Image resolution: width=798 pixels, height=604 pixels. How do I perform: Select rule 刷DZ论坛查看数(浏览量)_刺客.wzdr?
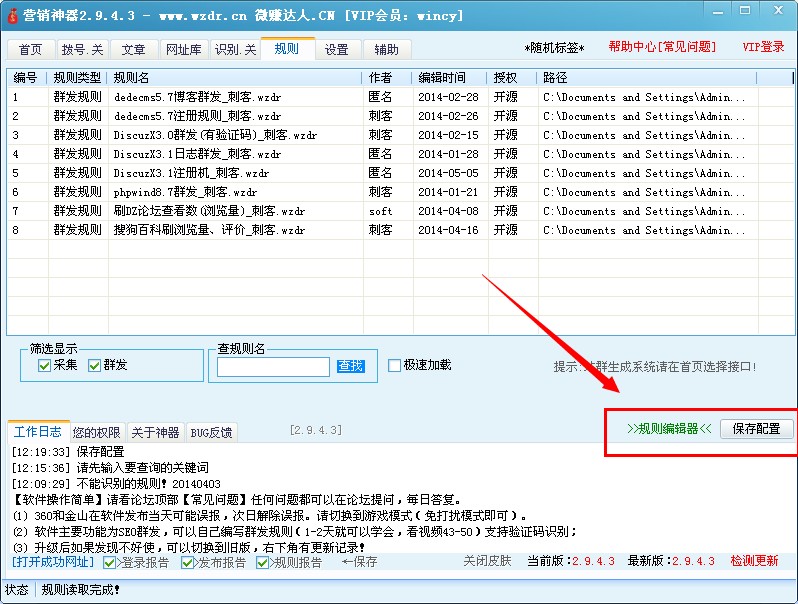tap(209, 211)
